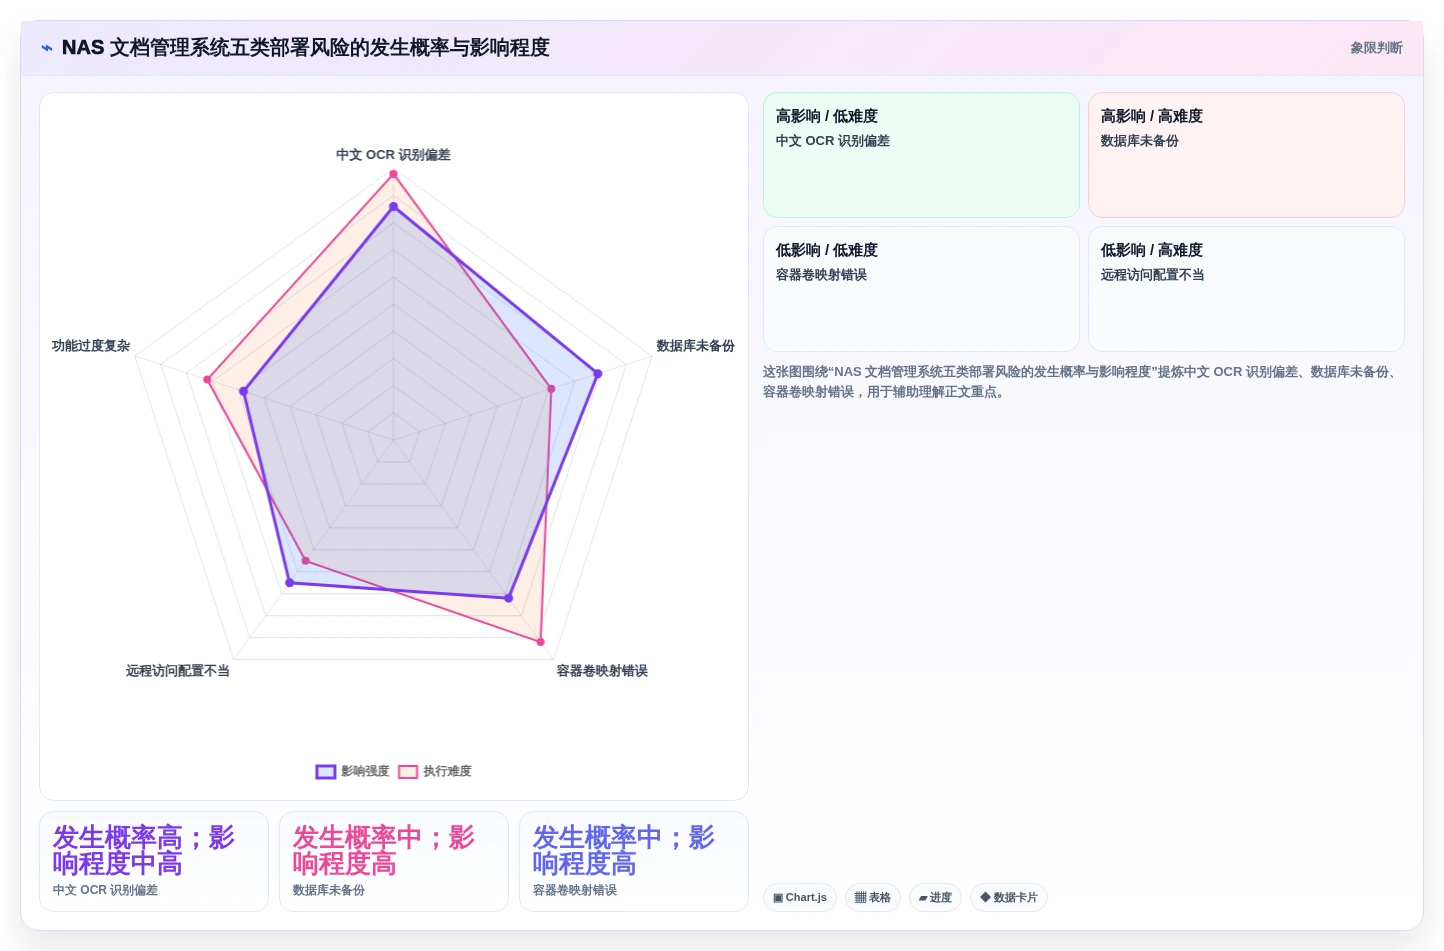
Task: Click the lightning icon beside the NAS title
Action: tap(47, 48)
